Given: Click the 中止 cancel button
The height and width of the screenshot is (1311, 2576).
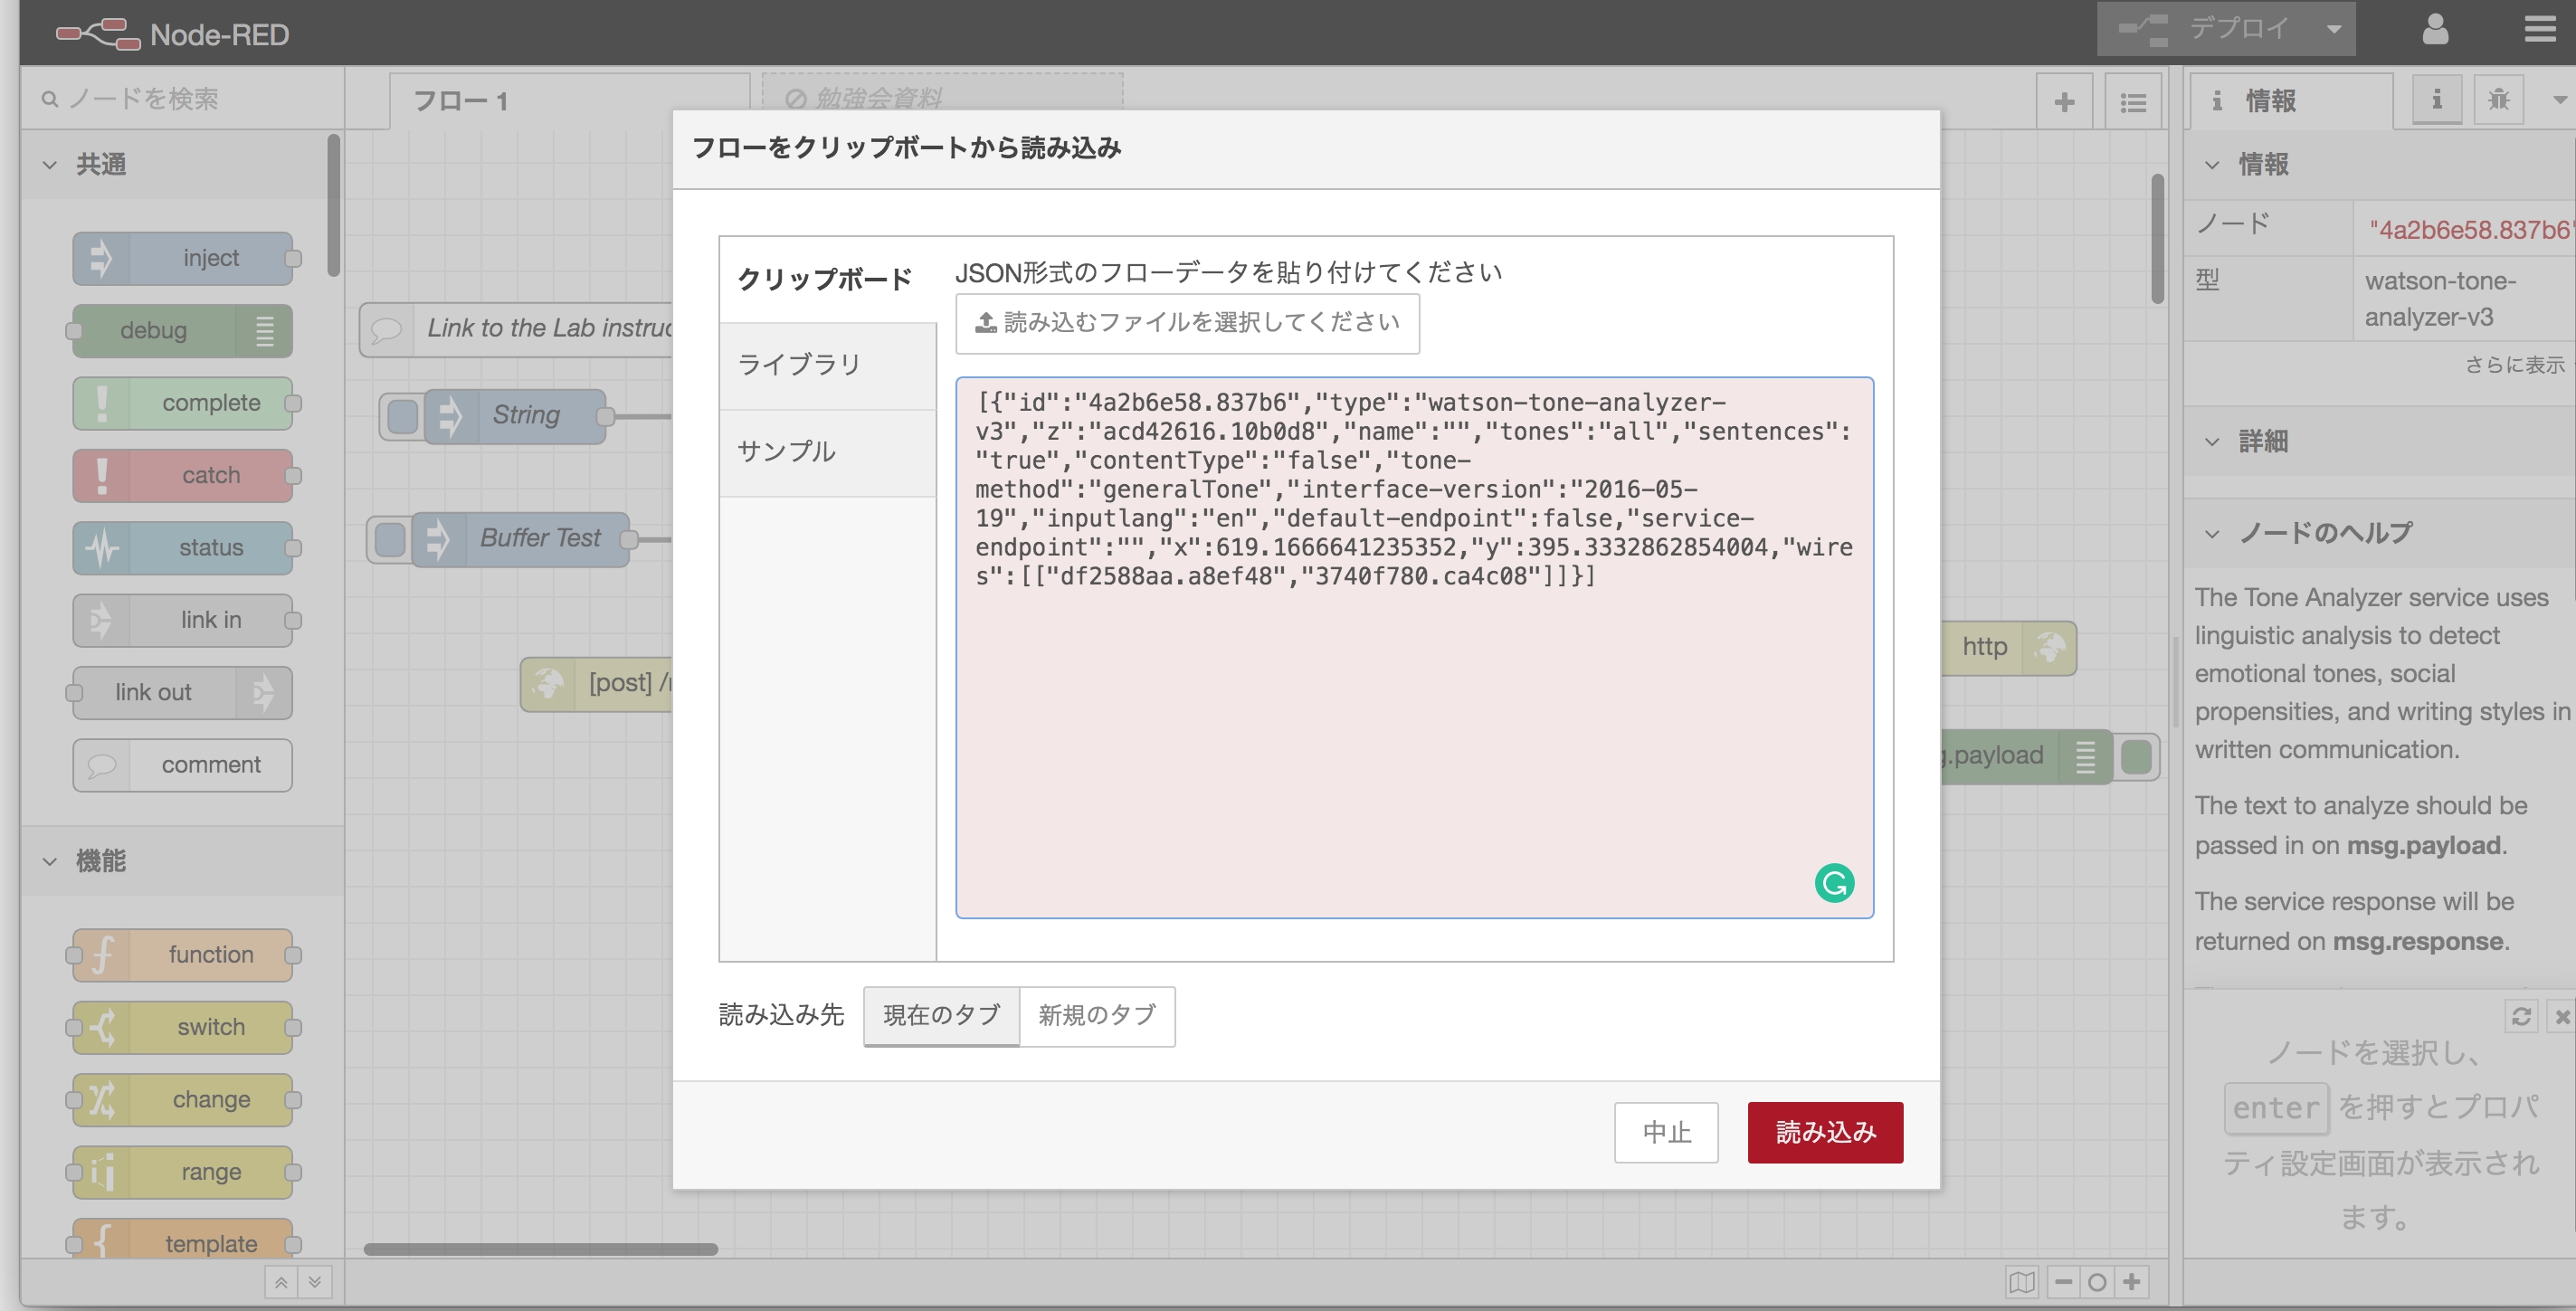Looking at the screenshot, I should 1666,1132.
